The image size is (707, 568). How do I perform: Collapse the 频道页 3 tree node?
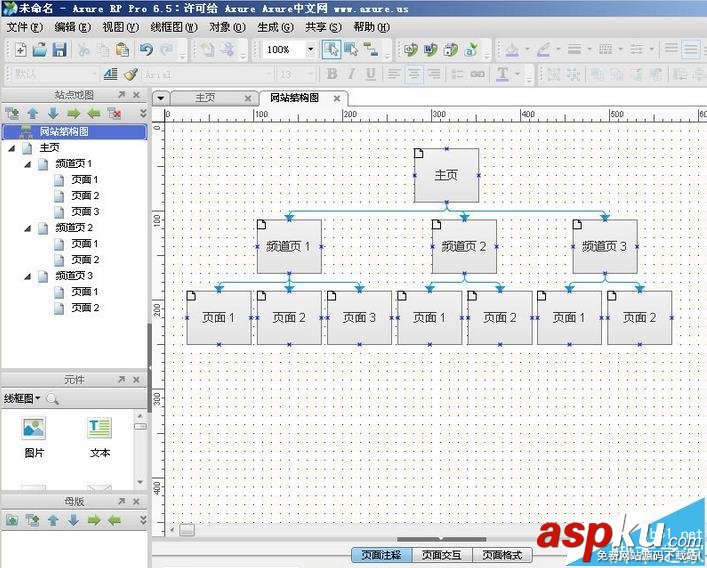click(28, 276)
